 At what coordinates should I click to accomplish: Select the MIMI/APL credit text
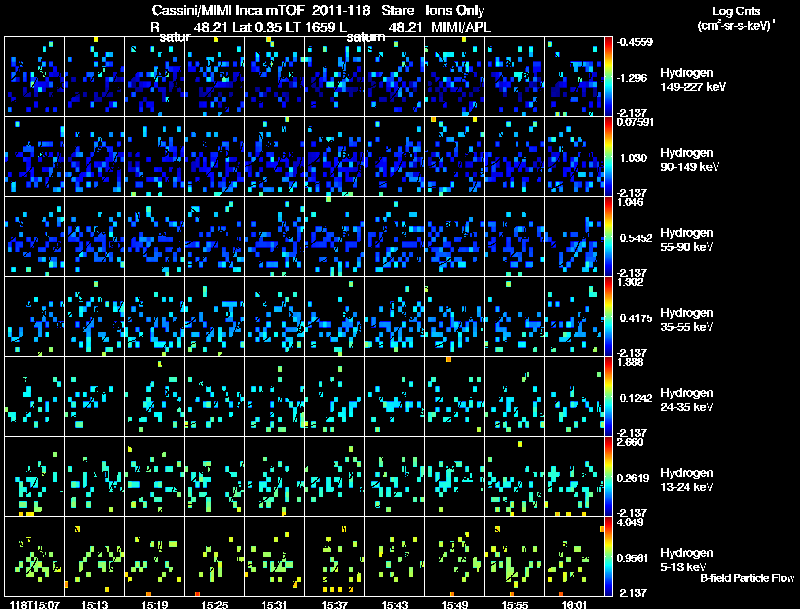point(461,27)
